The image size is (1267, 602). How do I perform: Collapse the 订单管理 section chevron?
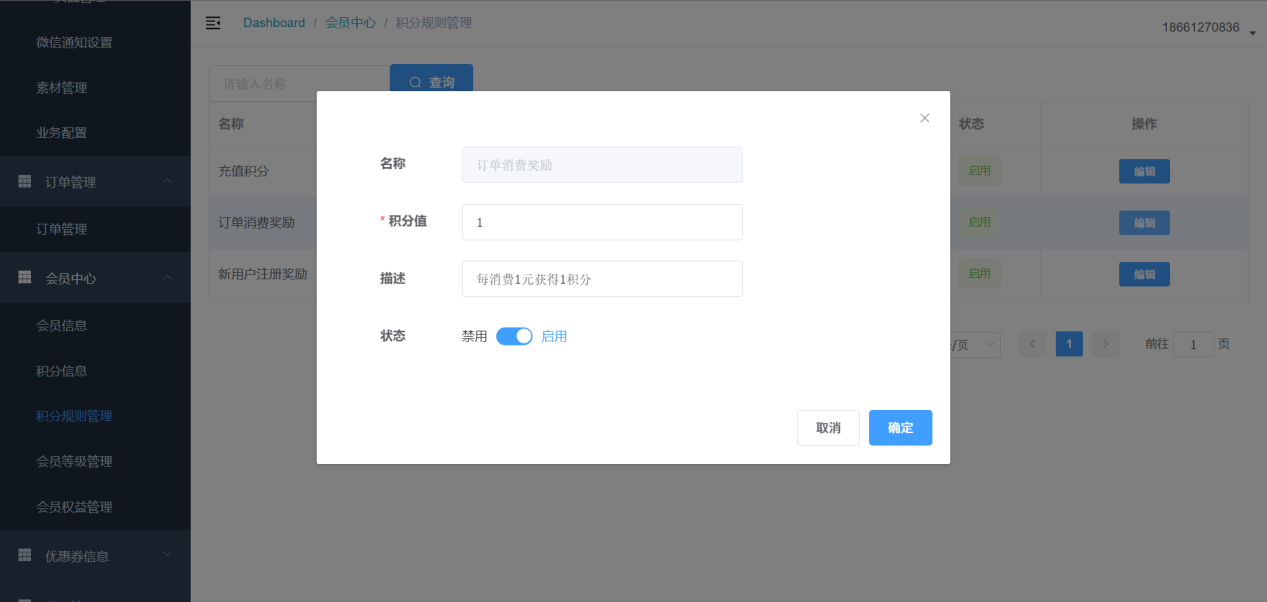pos(167,181)
